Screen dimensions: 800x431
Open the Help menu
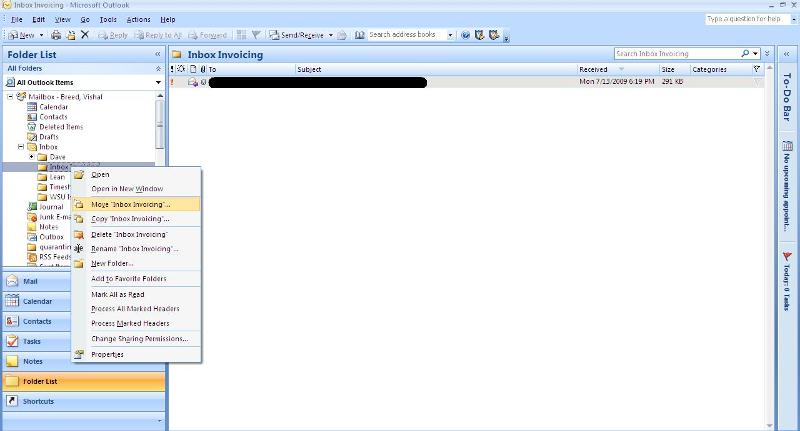tap(168, 19)
